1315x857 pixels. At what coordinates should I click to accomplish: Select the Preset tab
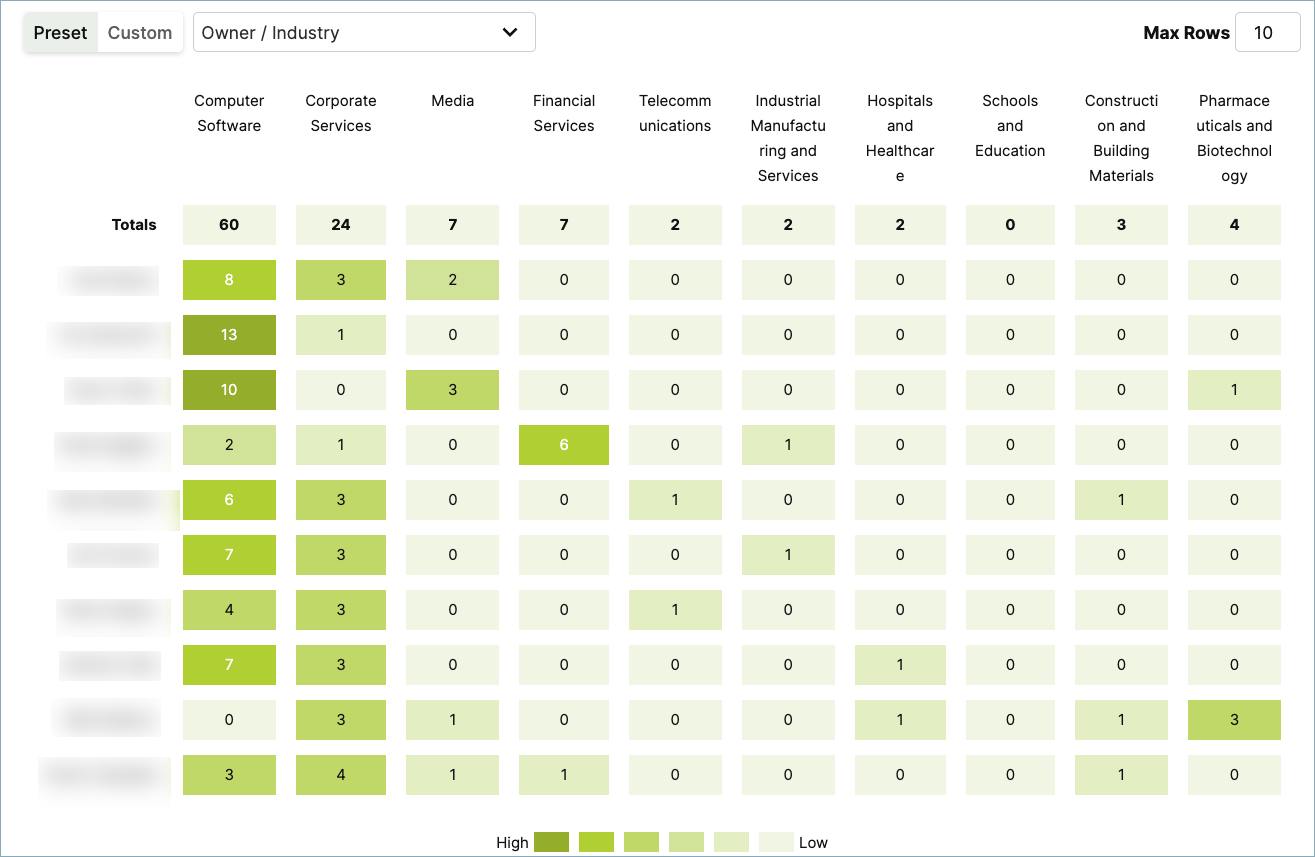pos(60,32)
